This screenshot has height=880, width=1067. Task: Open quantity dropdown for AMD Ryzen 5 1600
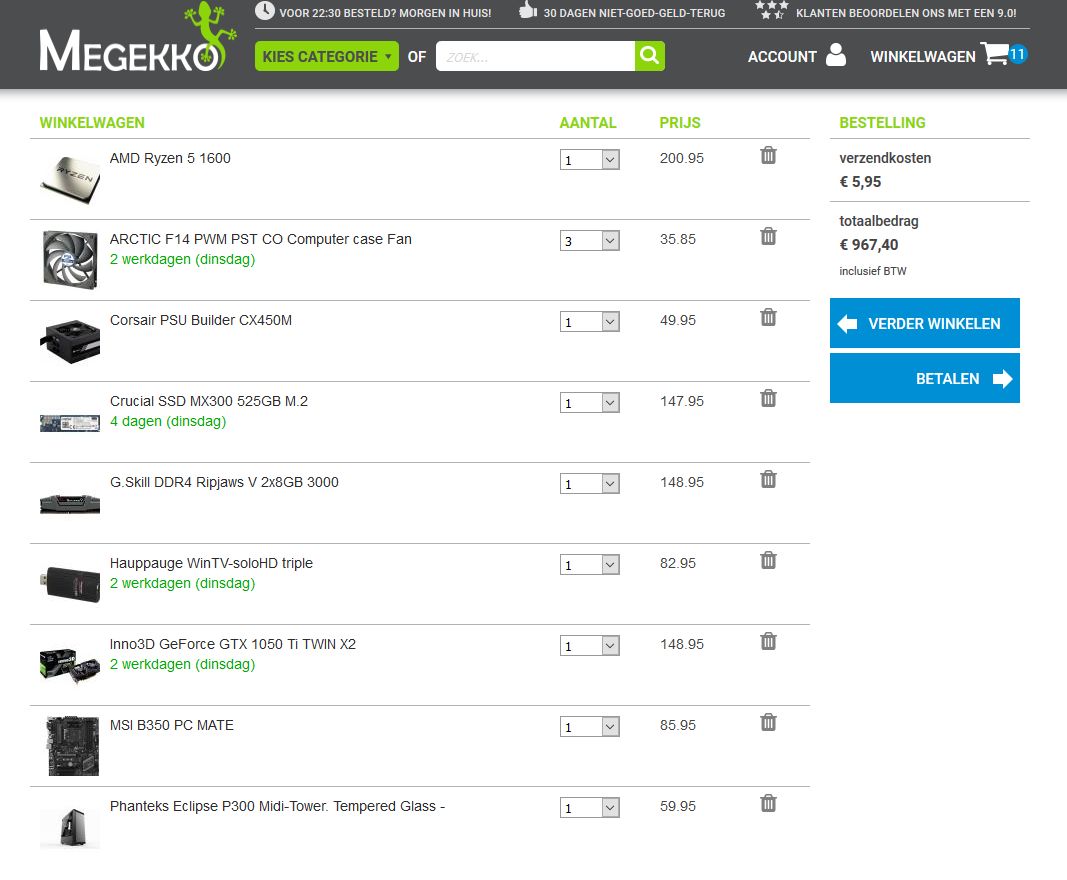[x=589, y=160]
